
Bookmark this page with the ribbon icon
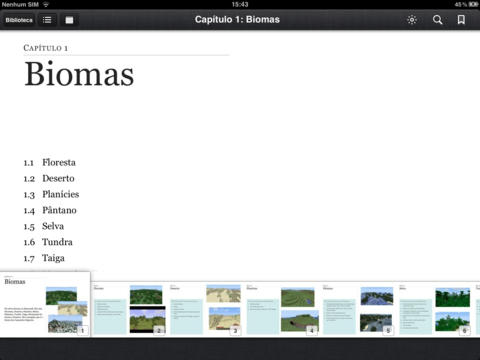[461, 20]
